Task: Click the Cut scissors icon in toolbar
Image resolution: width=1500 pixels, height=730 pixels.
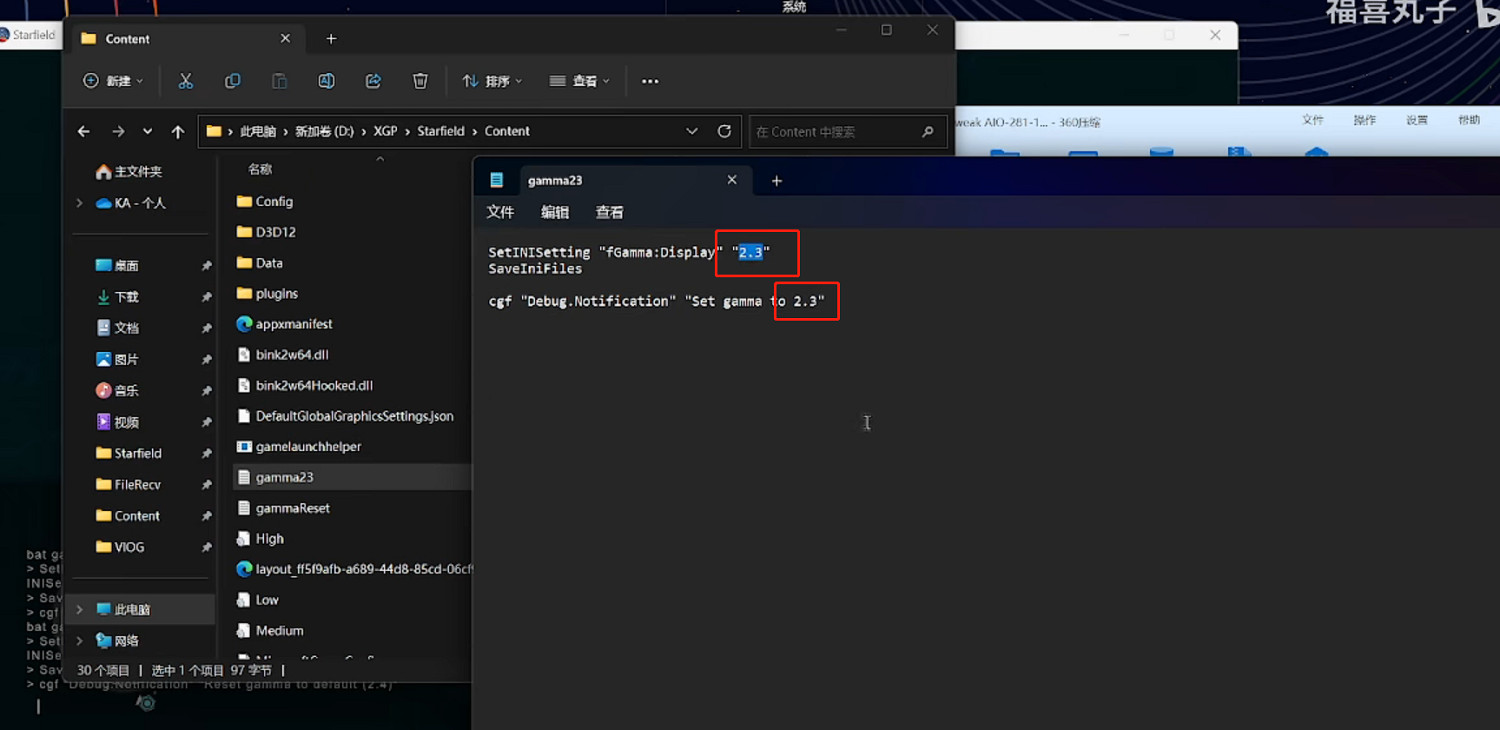Action: coord(185,81)
